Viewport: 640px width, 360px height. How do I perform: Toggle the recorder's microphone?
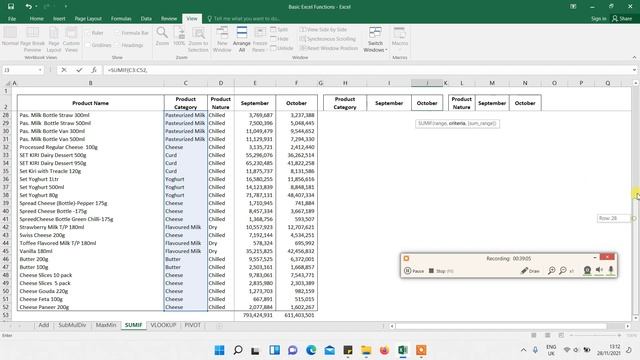coord(611,270)
